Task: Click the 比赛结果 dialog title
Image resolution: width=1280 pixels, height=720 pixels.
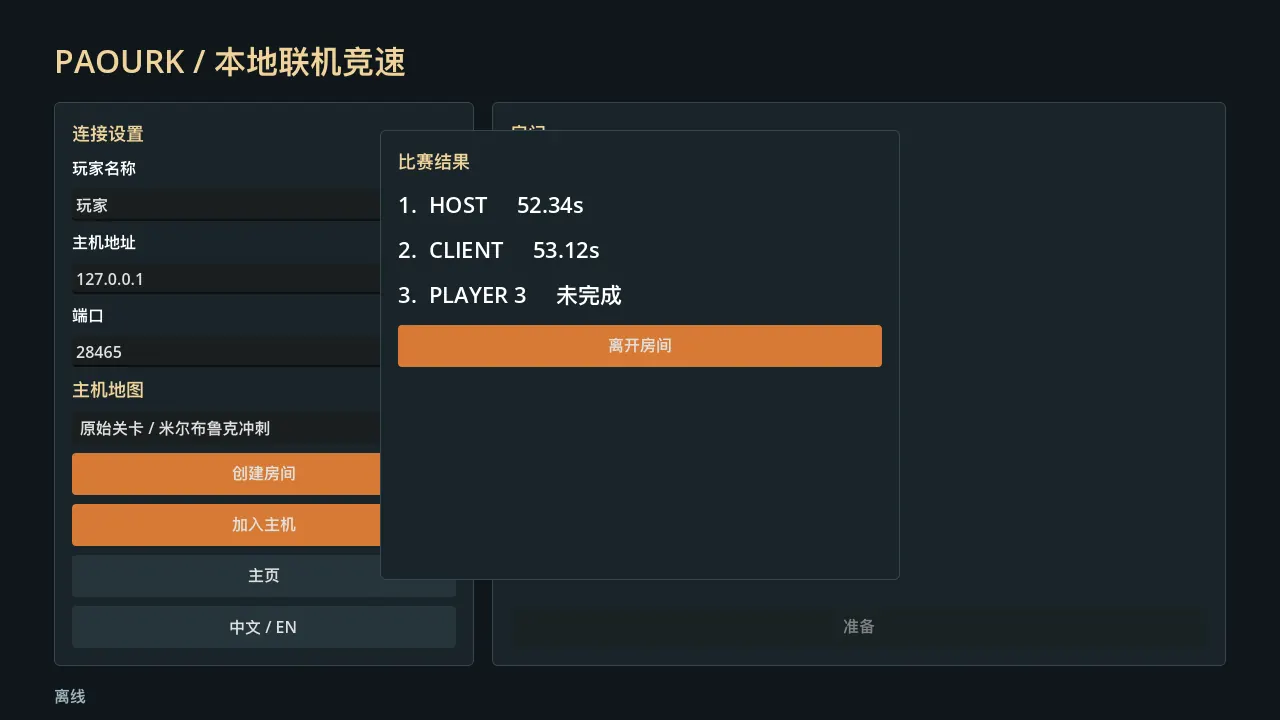Action: [x=434, y=162]
